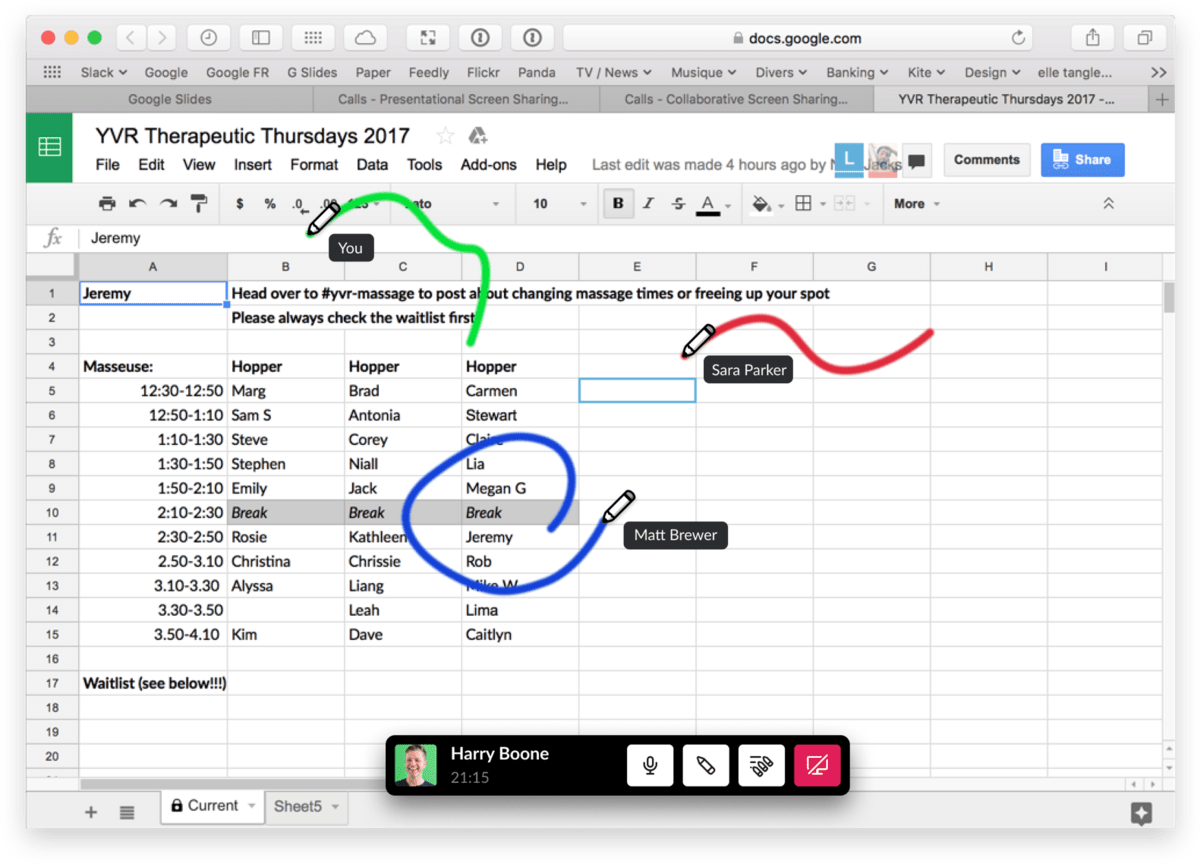Select the paint format tool
Screen dimensions: 1200x864
point(199,204)
